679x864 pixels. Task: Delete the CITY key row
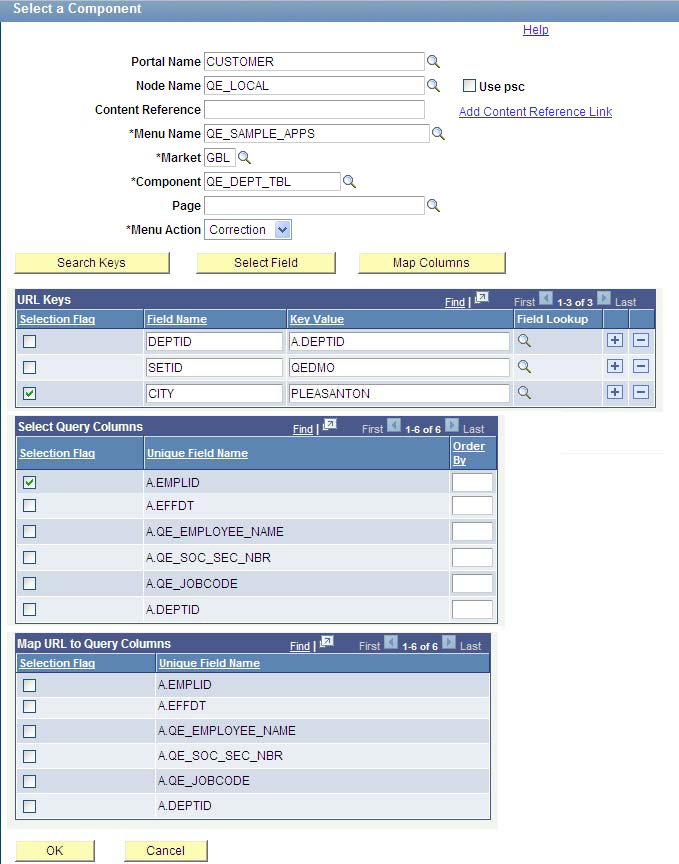(x=640, y=392)
